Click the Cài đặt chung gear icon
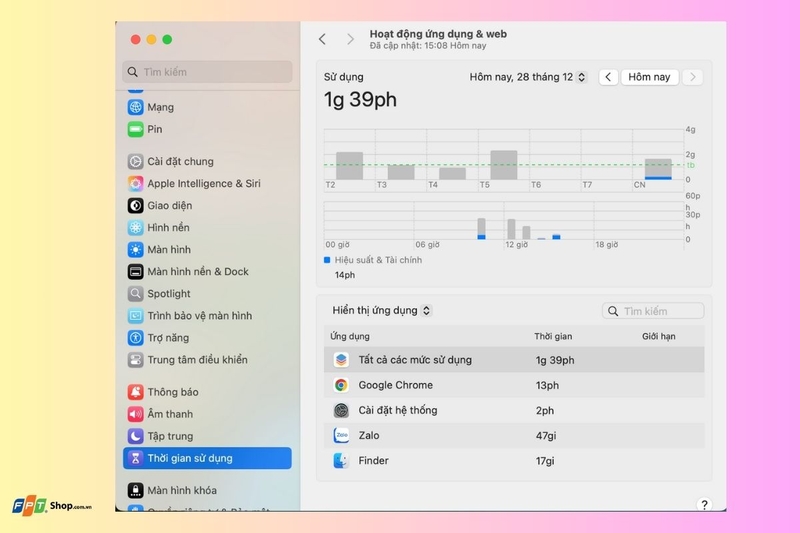800x533 pixels. [x=135, y=161]
